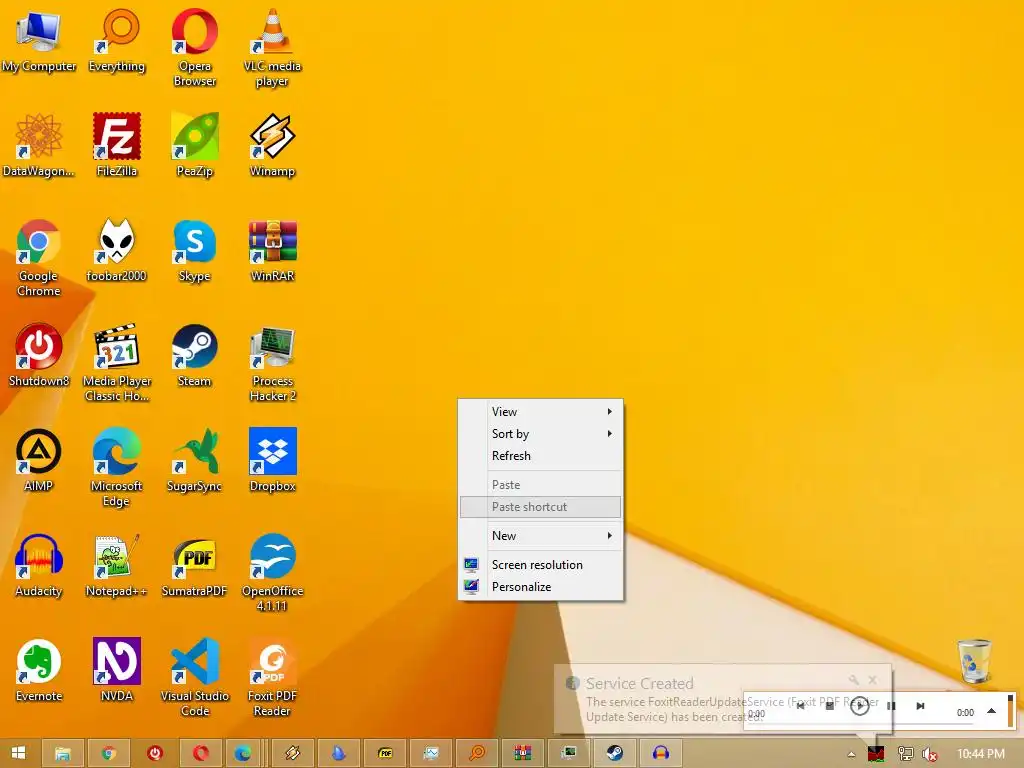The width and height of the screenshot is (1024, 768).
Task: Select the Foxit PDF Reader desktop shortcut
Action: [x=272, y=679]
